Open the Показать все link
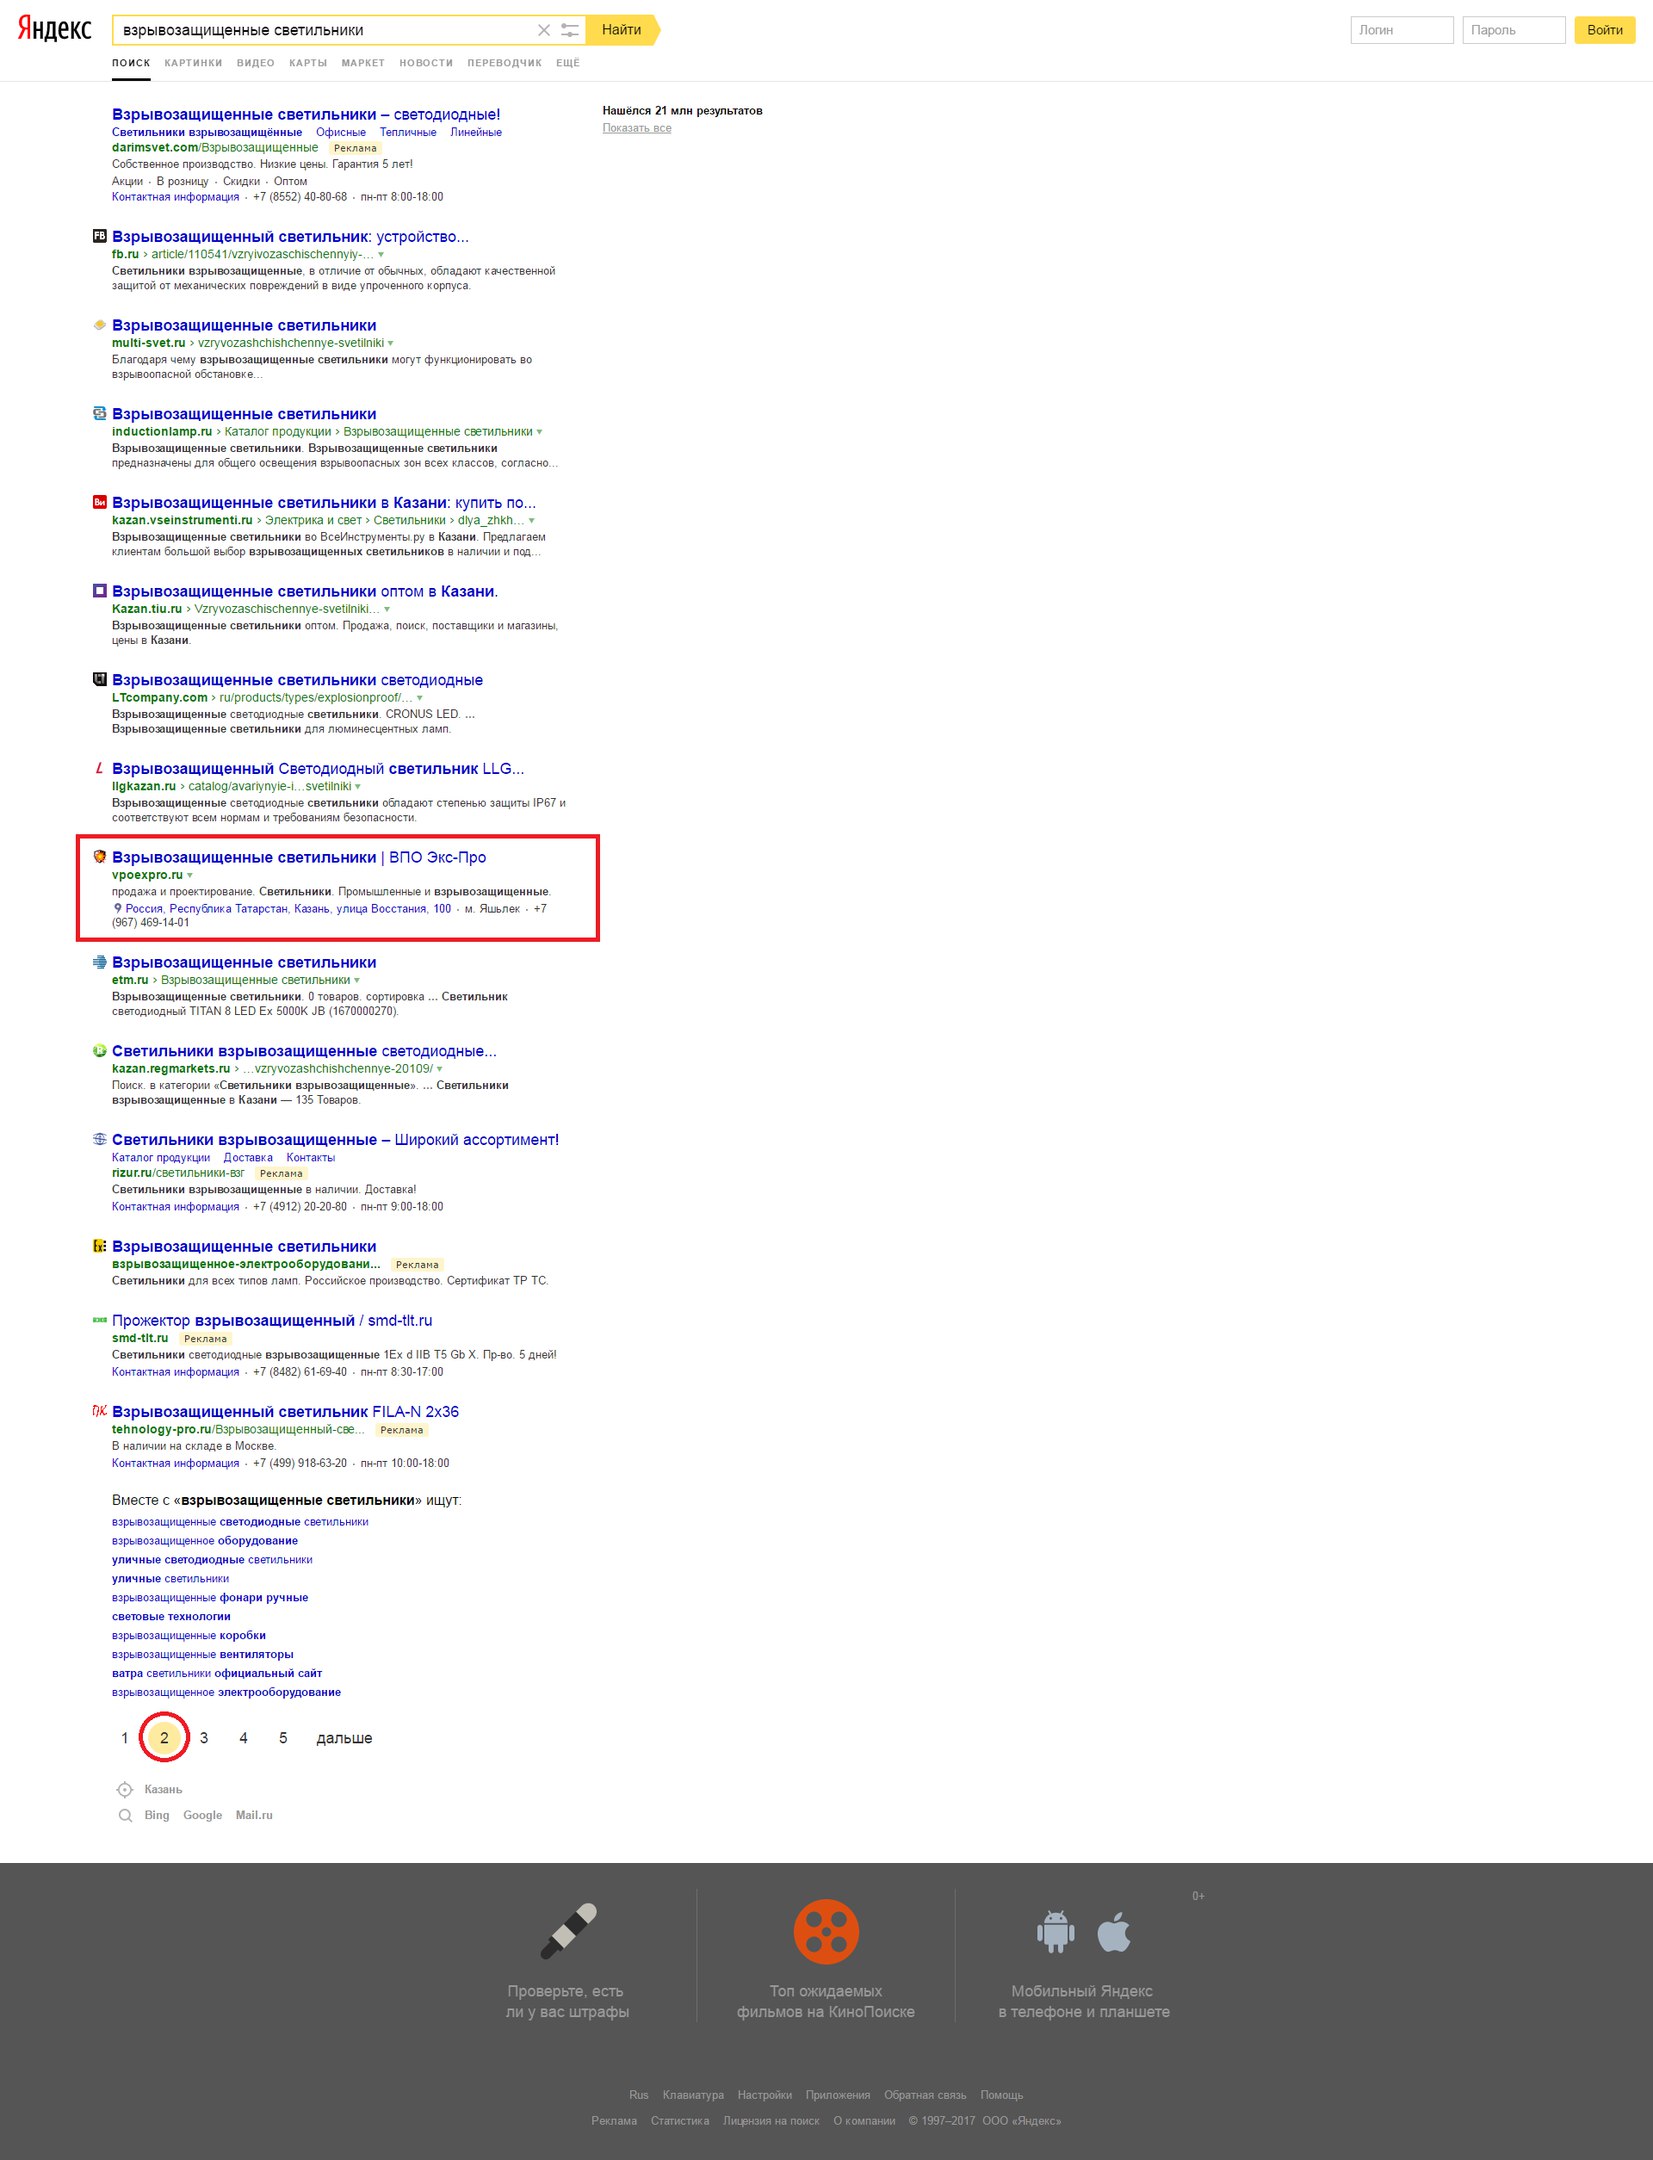 point(637,128)
